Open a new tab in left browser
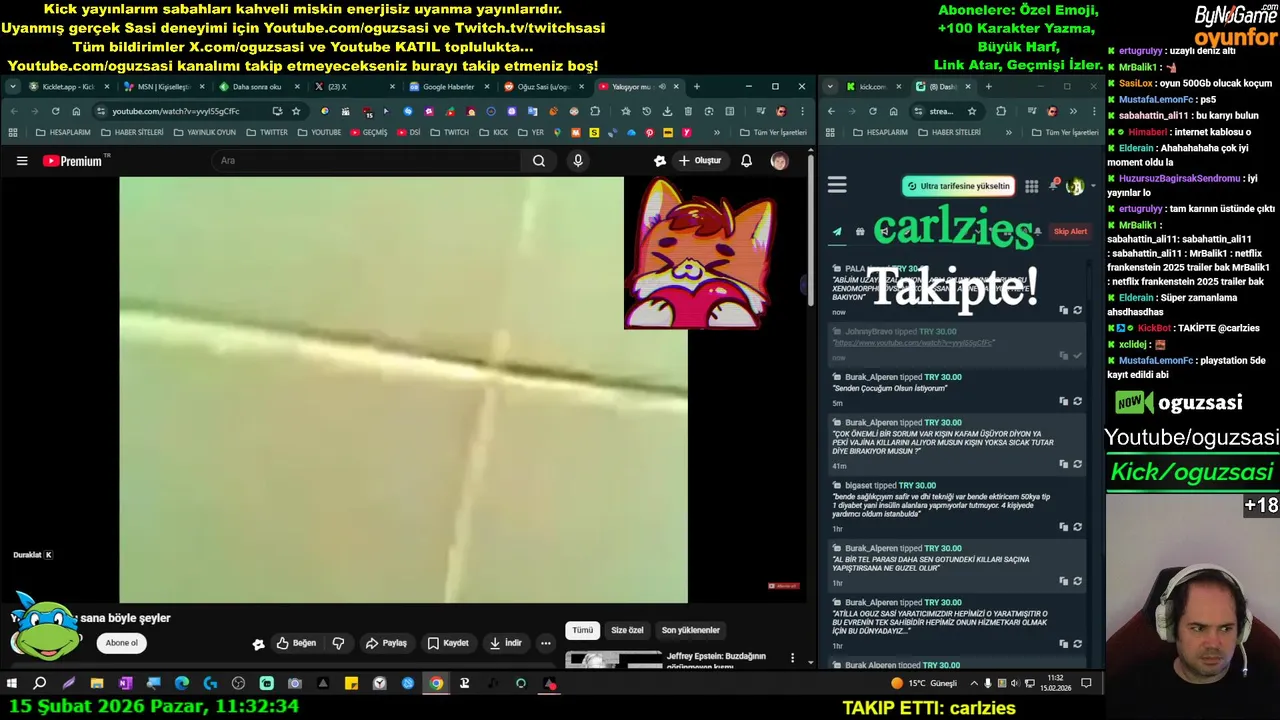The width and height of the screenshot is (1280, 720). point(696,87)
